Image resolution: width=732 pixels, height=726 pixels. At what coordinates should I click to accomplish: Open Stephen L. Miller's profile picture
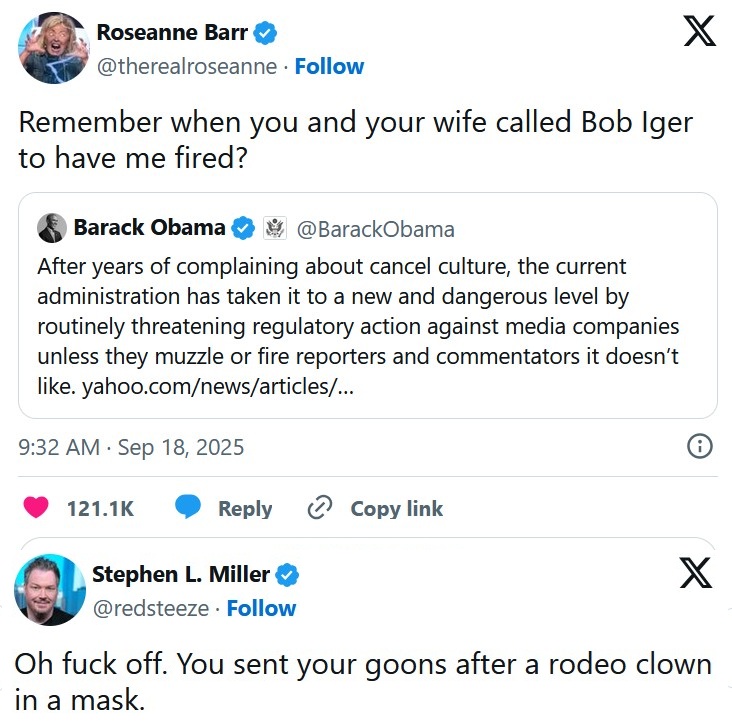coord(49,590)
